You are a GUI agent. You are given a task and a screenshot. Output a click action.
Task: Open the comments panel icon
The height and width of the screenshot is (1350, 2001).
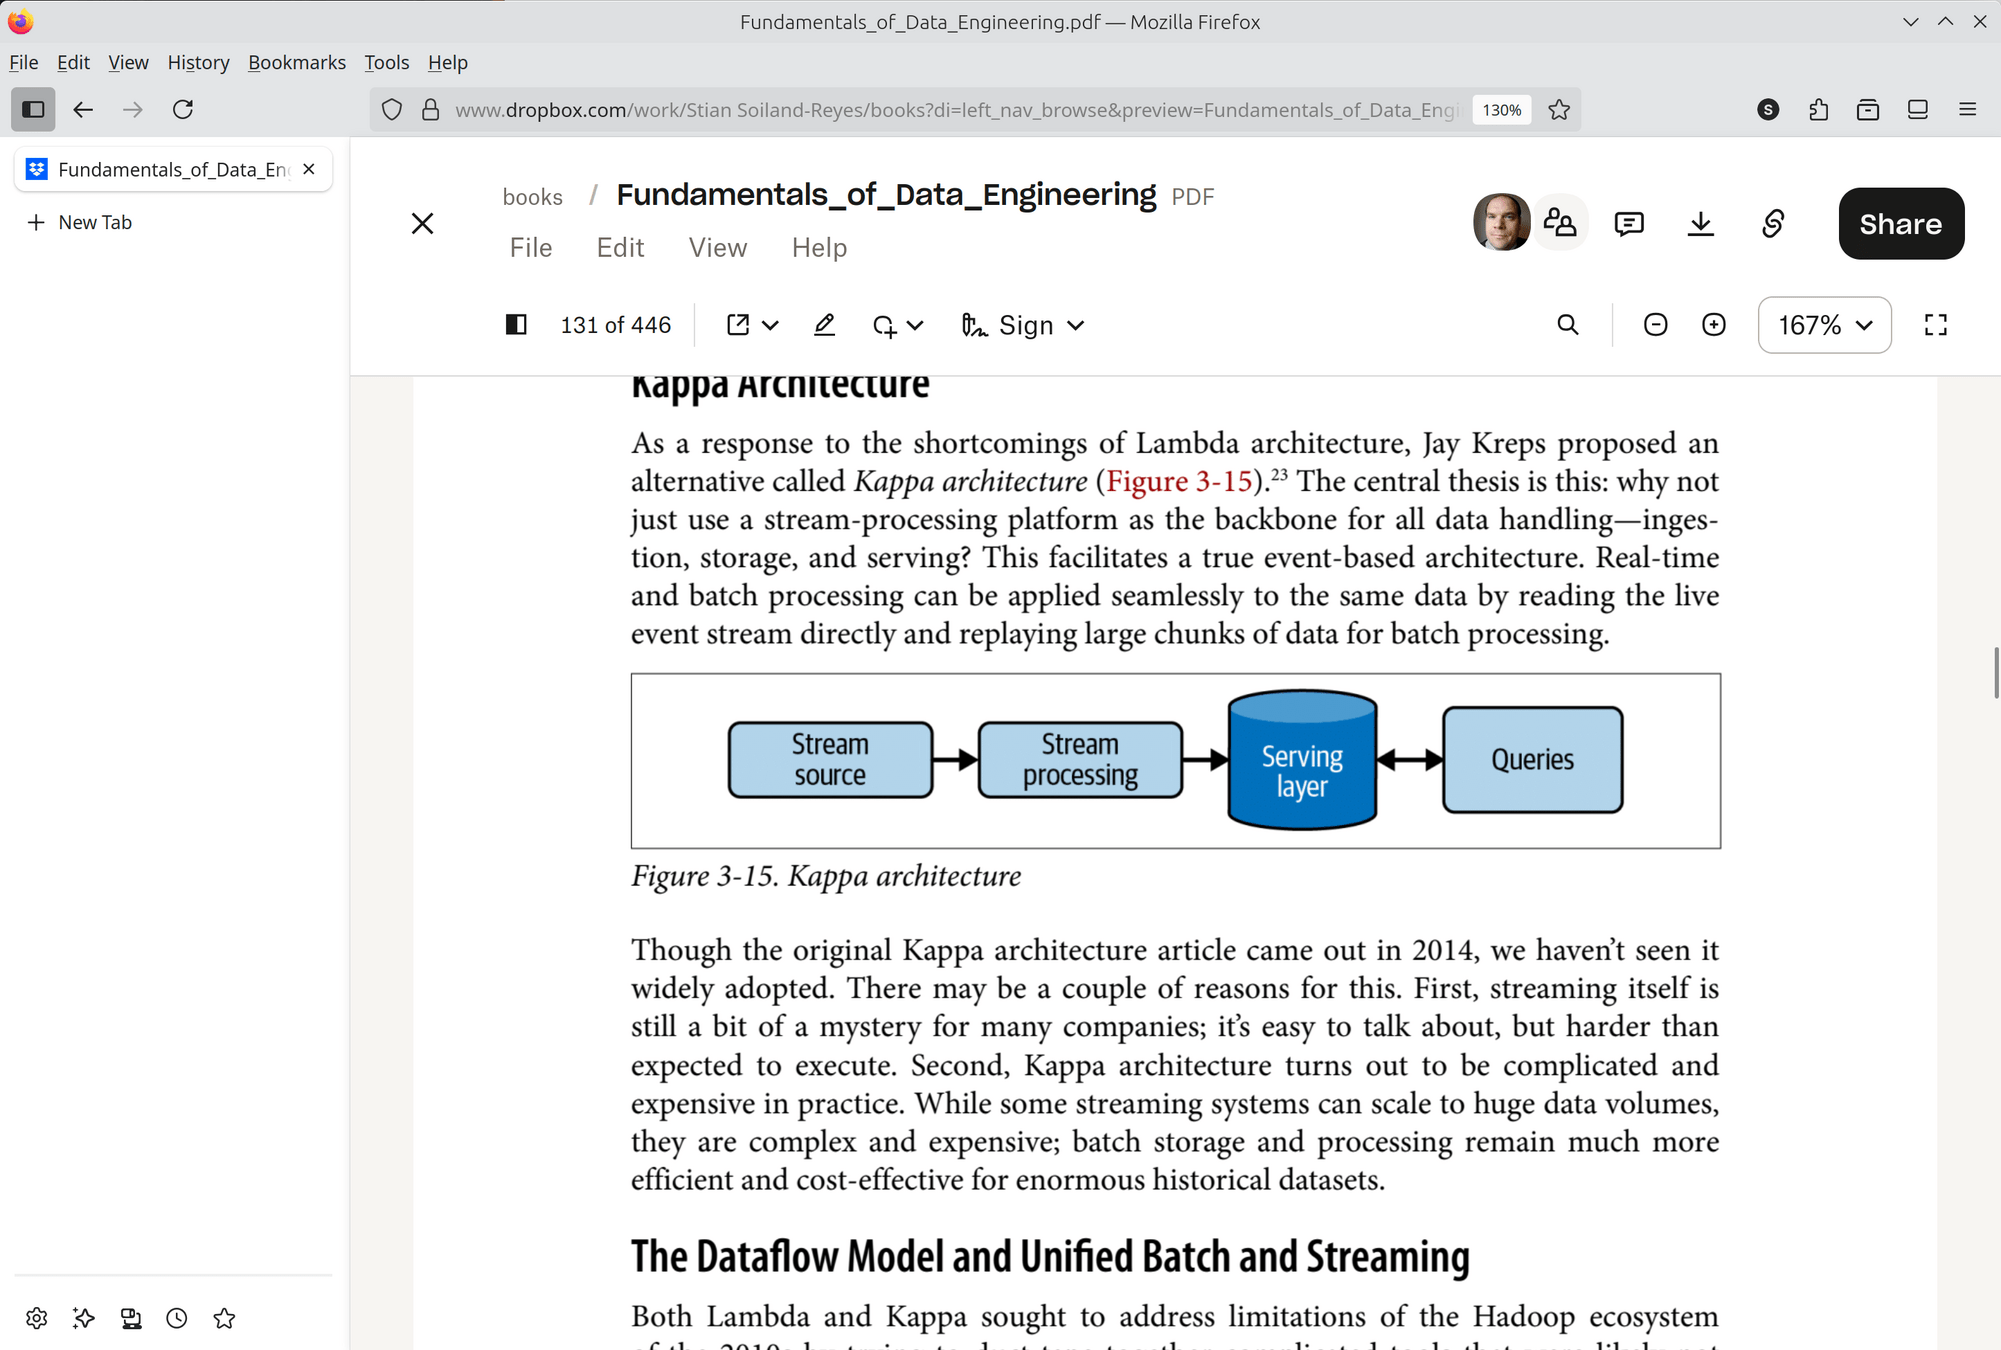point(1628,223)
